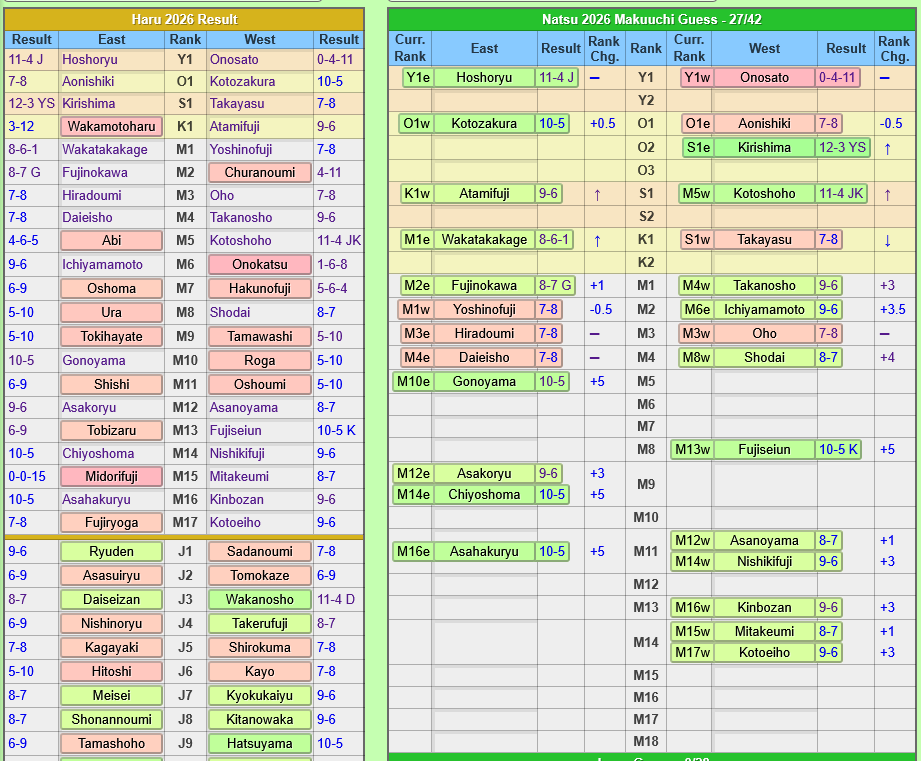This screenshot has width=921, height=761.
Task: Select Ryuden button at J1 East
Action: point(112,551)
